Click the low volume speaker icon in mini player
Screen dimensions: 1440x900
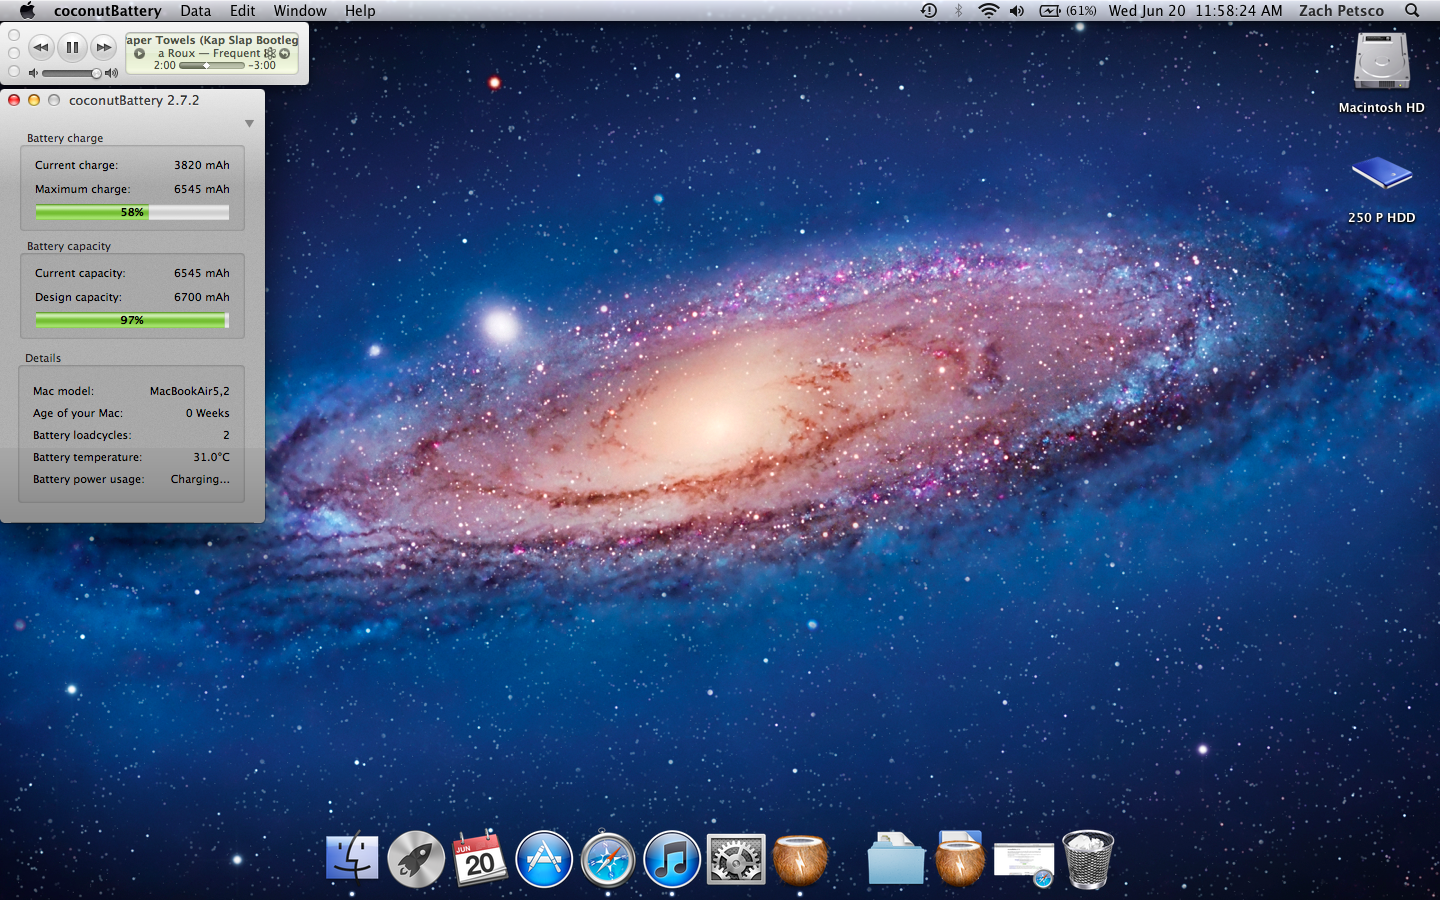pos(33,73)
